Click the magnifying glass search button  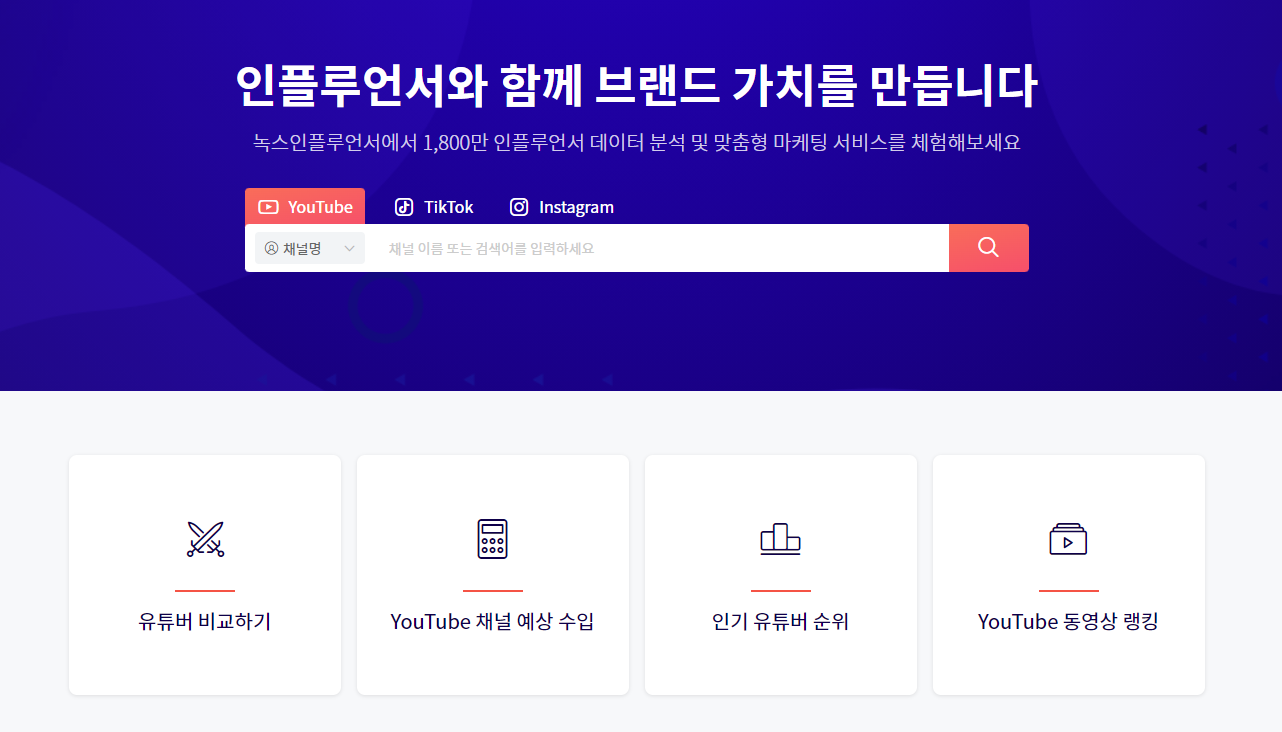989,247
